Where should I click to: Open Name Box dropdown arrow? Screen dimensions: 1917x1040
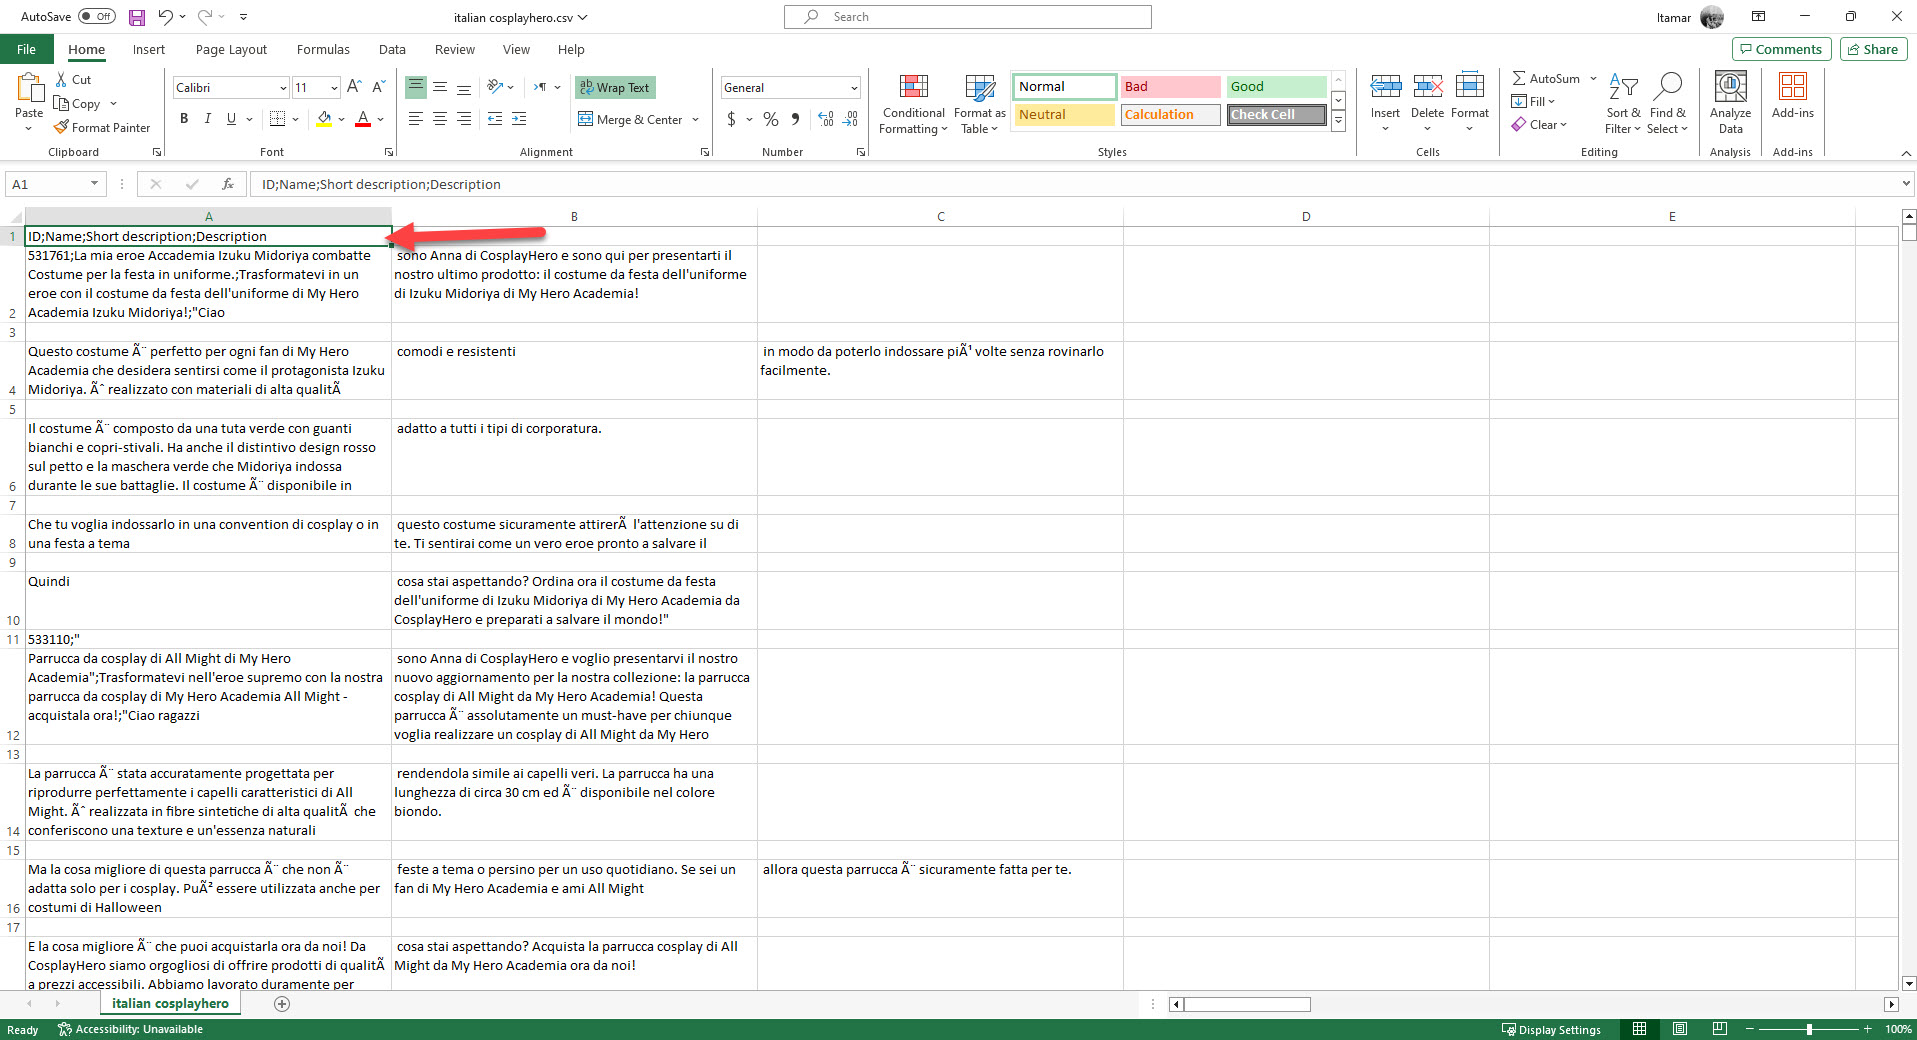(x=94, y=184)
